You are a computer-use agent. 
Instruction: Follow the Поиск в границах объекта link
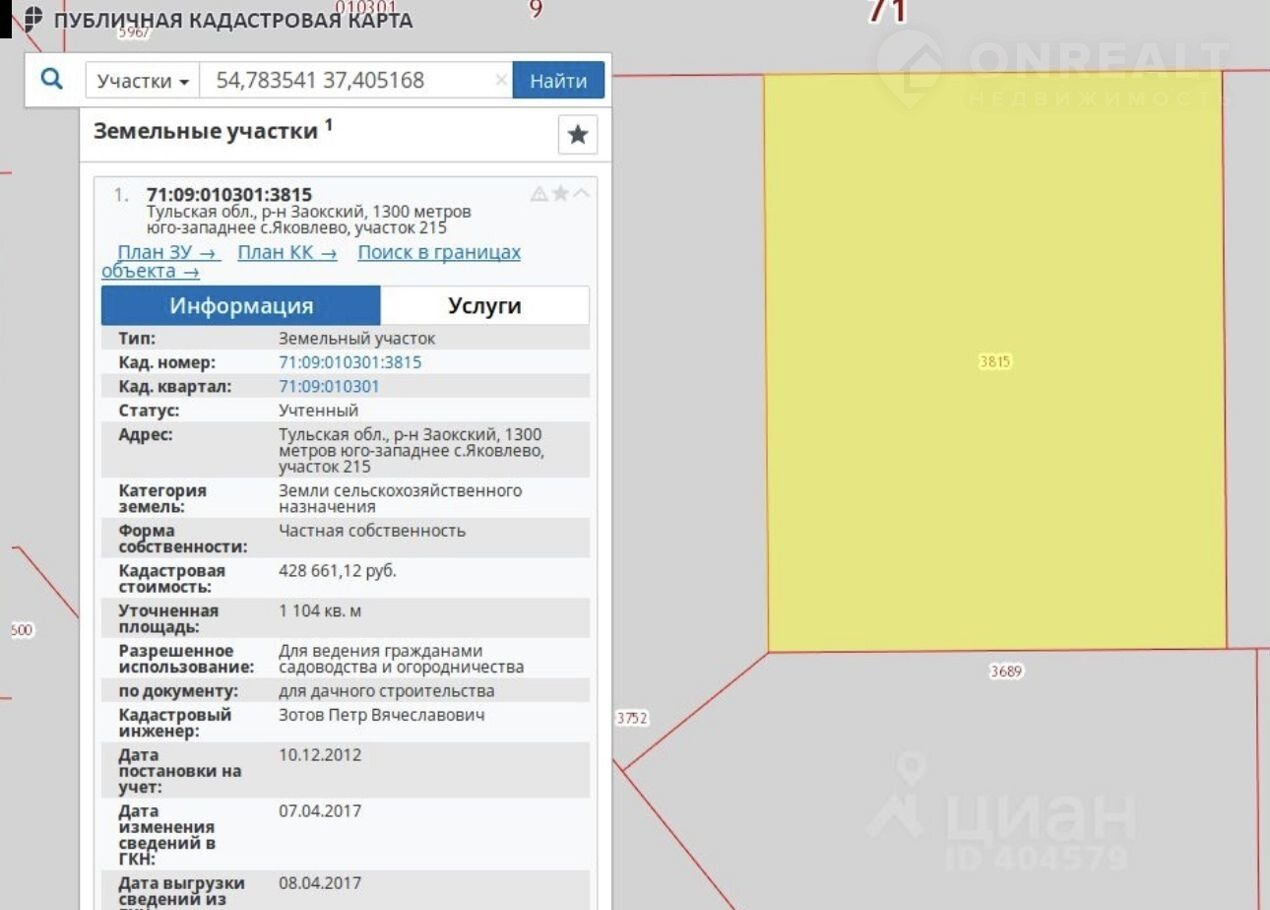pyautogui.click(x=439, y=252)
